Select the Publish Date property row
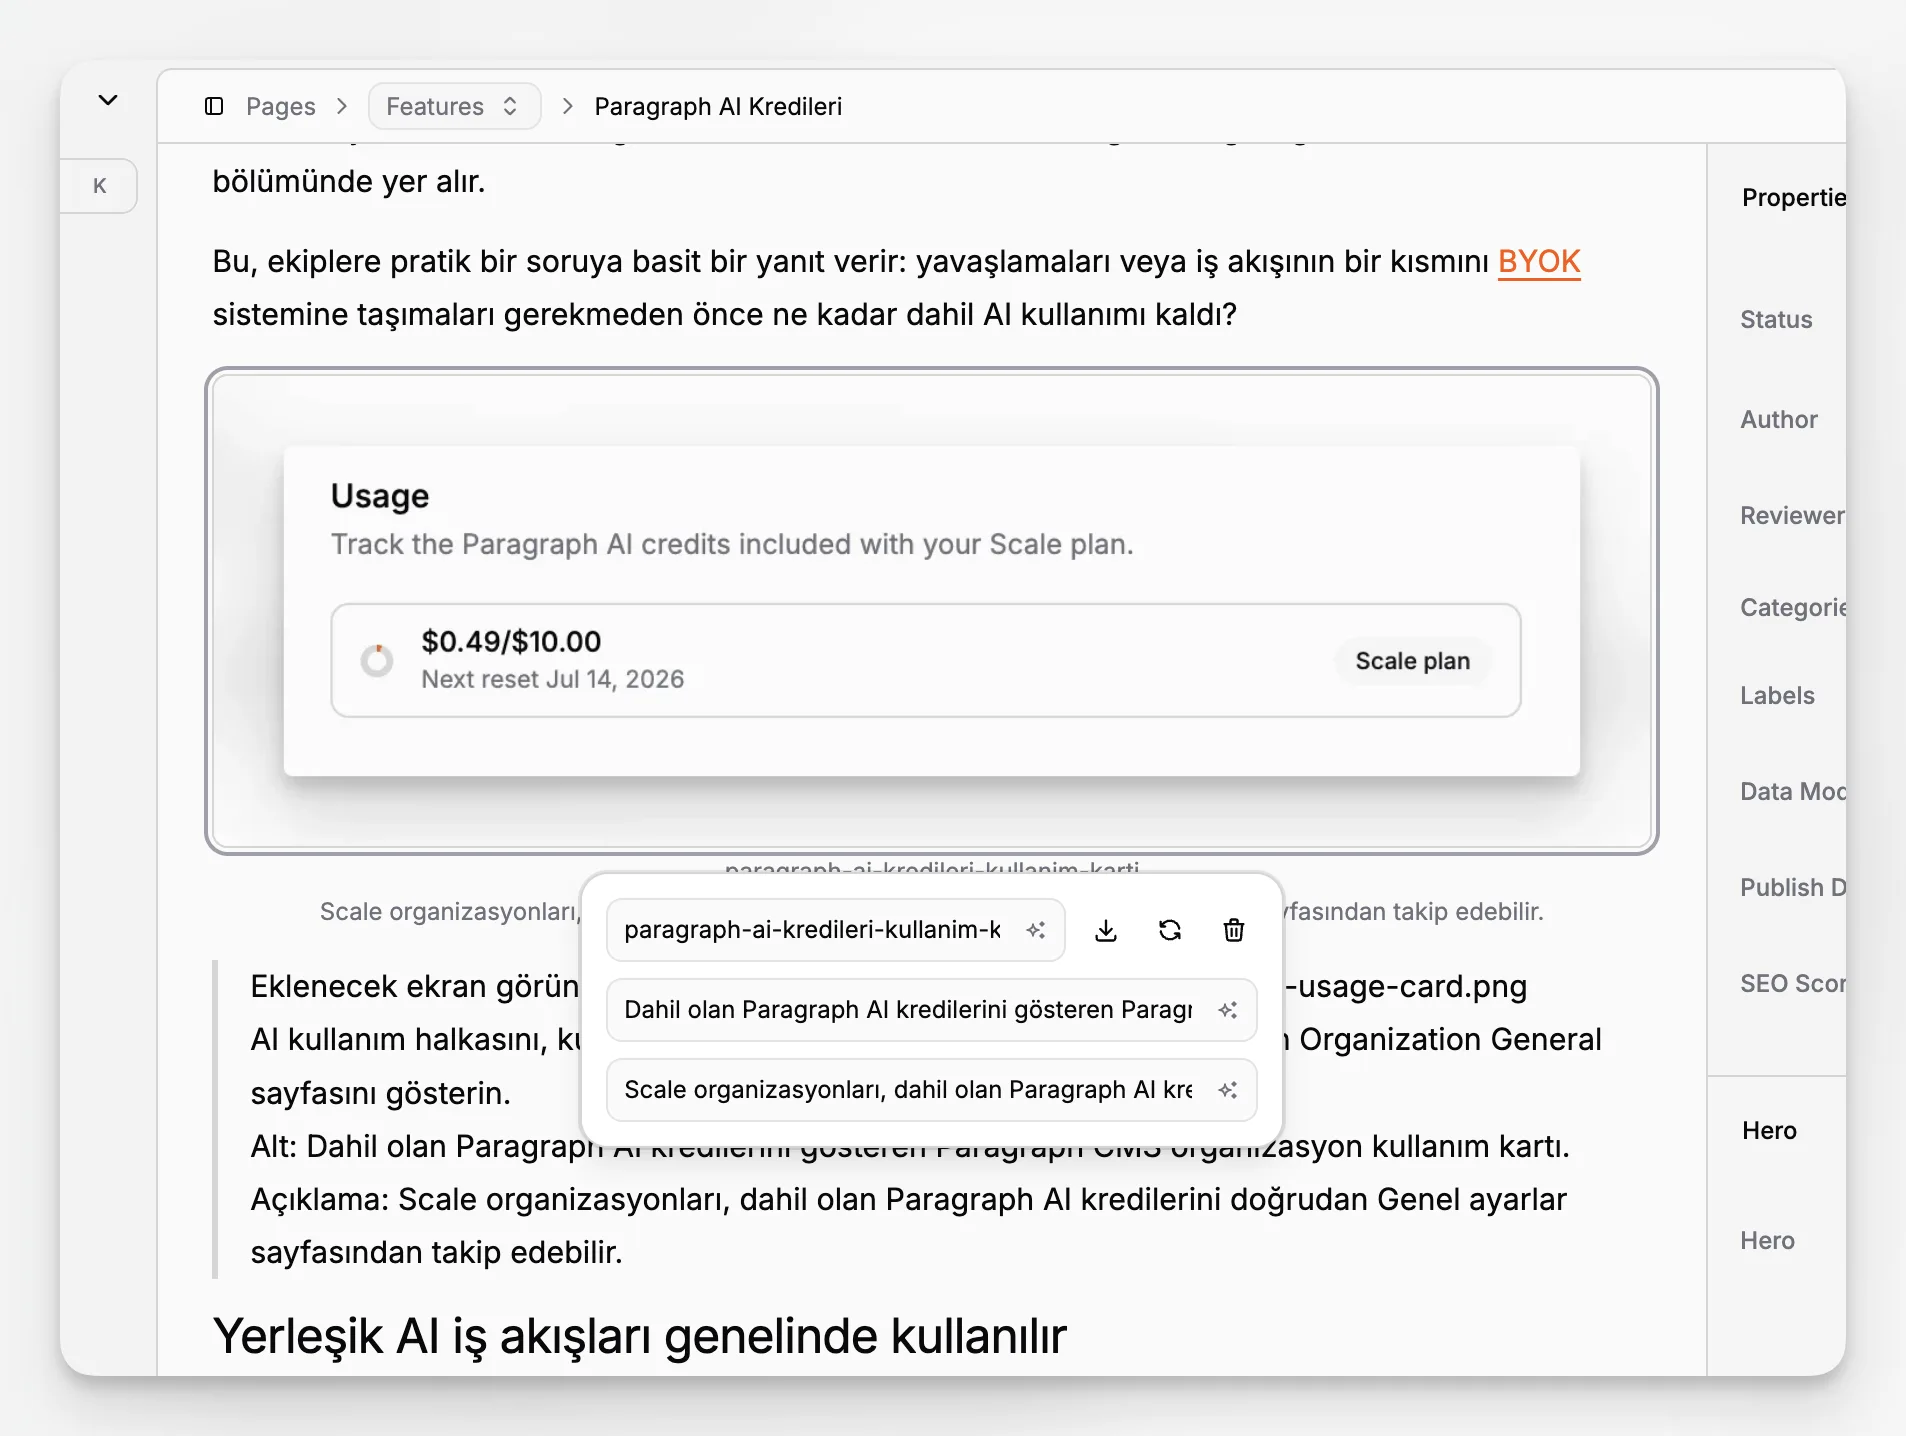The image size is (1906, 1436). tap(1793, 888)
